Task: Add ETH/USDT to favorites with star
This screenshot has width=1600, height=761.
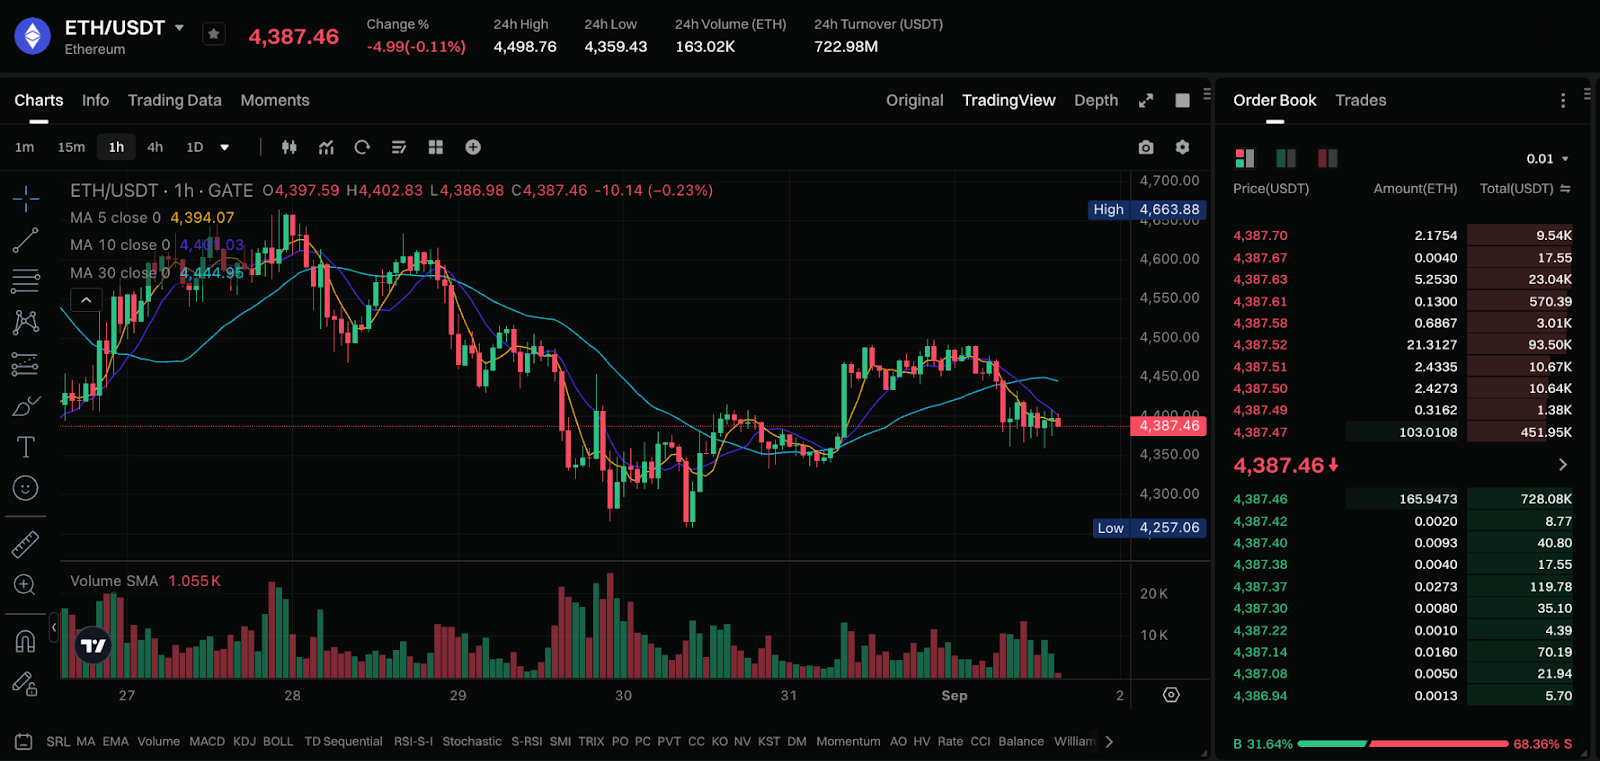Action: (x=213, y=34)
